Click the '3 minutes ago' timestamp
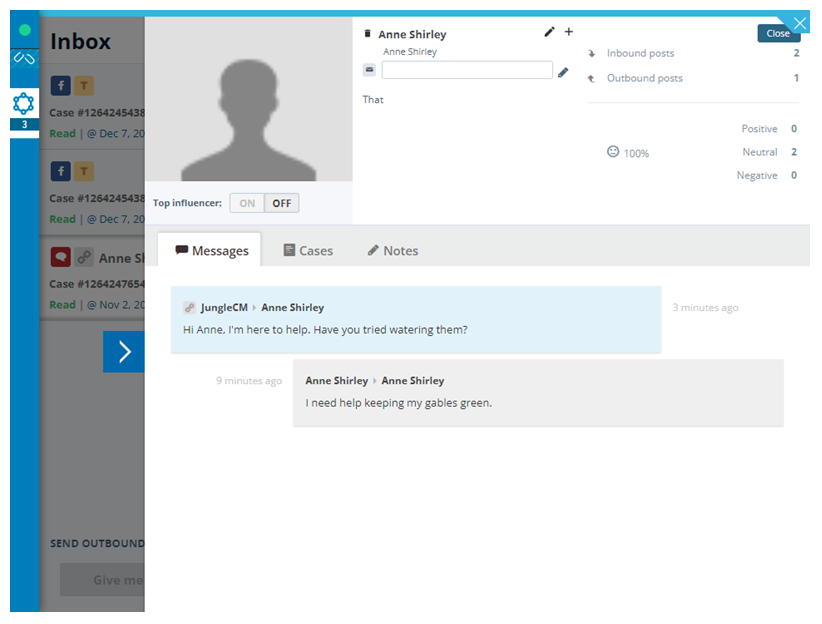This screenshot has width=822, height=624. [705, 308]
